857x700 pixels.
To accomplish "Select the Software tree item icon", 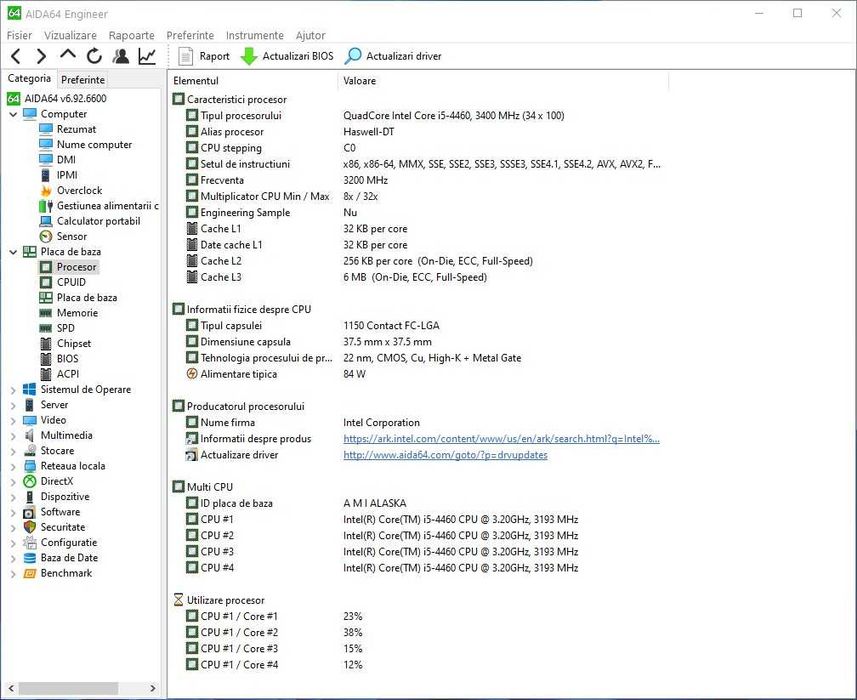I will pos(30,512).
